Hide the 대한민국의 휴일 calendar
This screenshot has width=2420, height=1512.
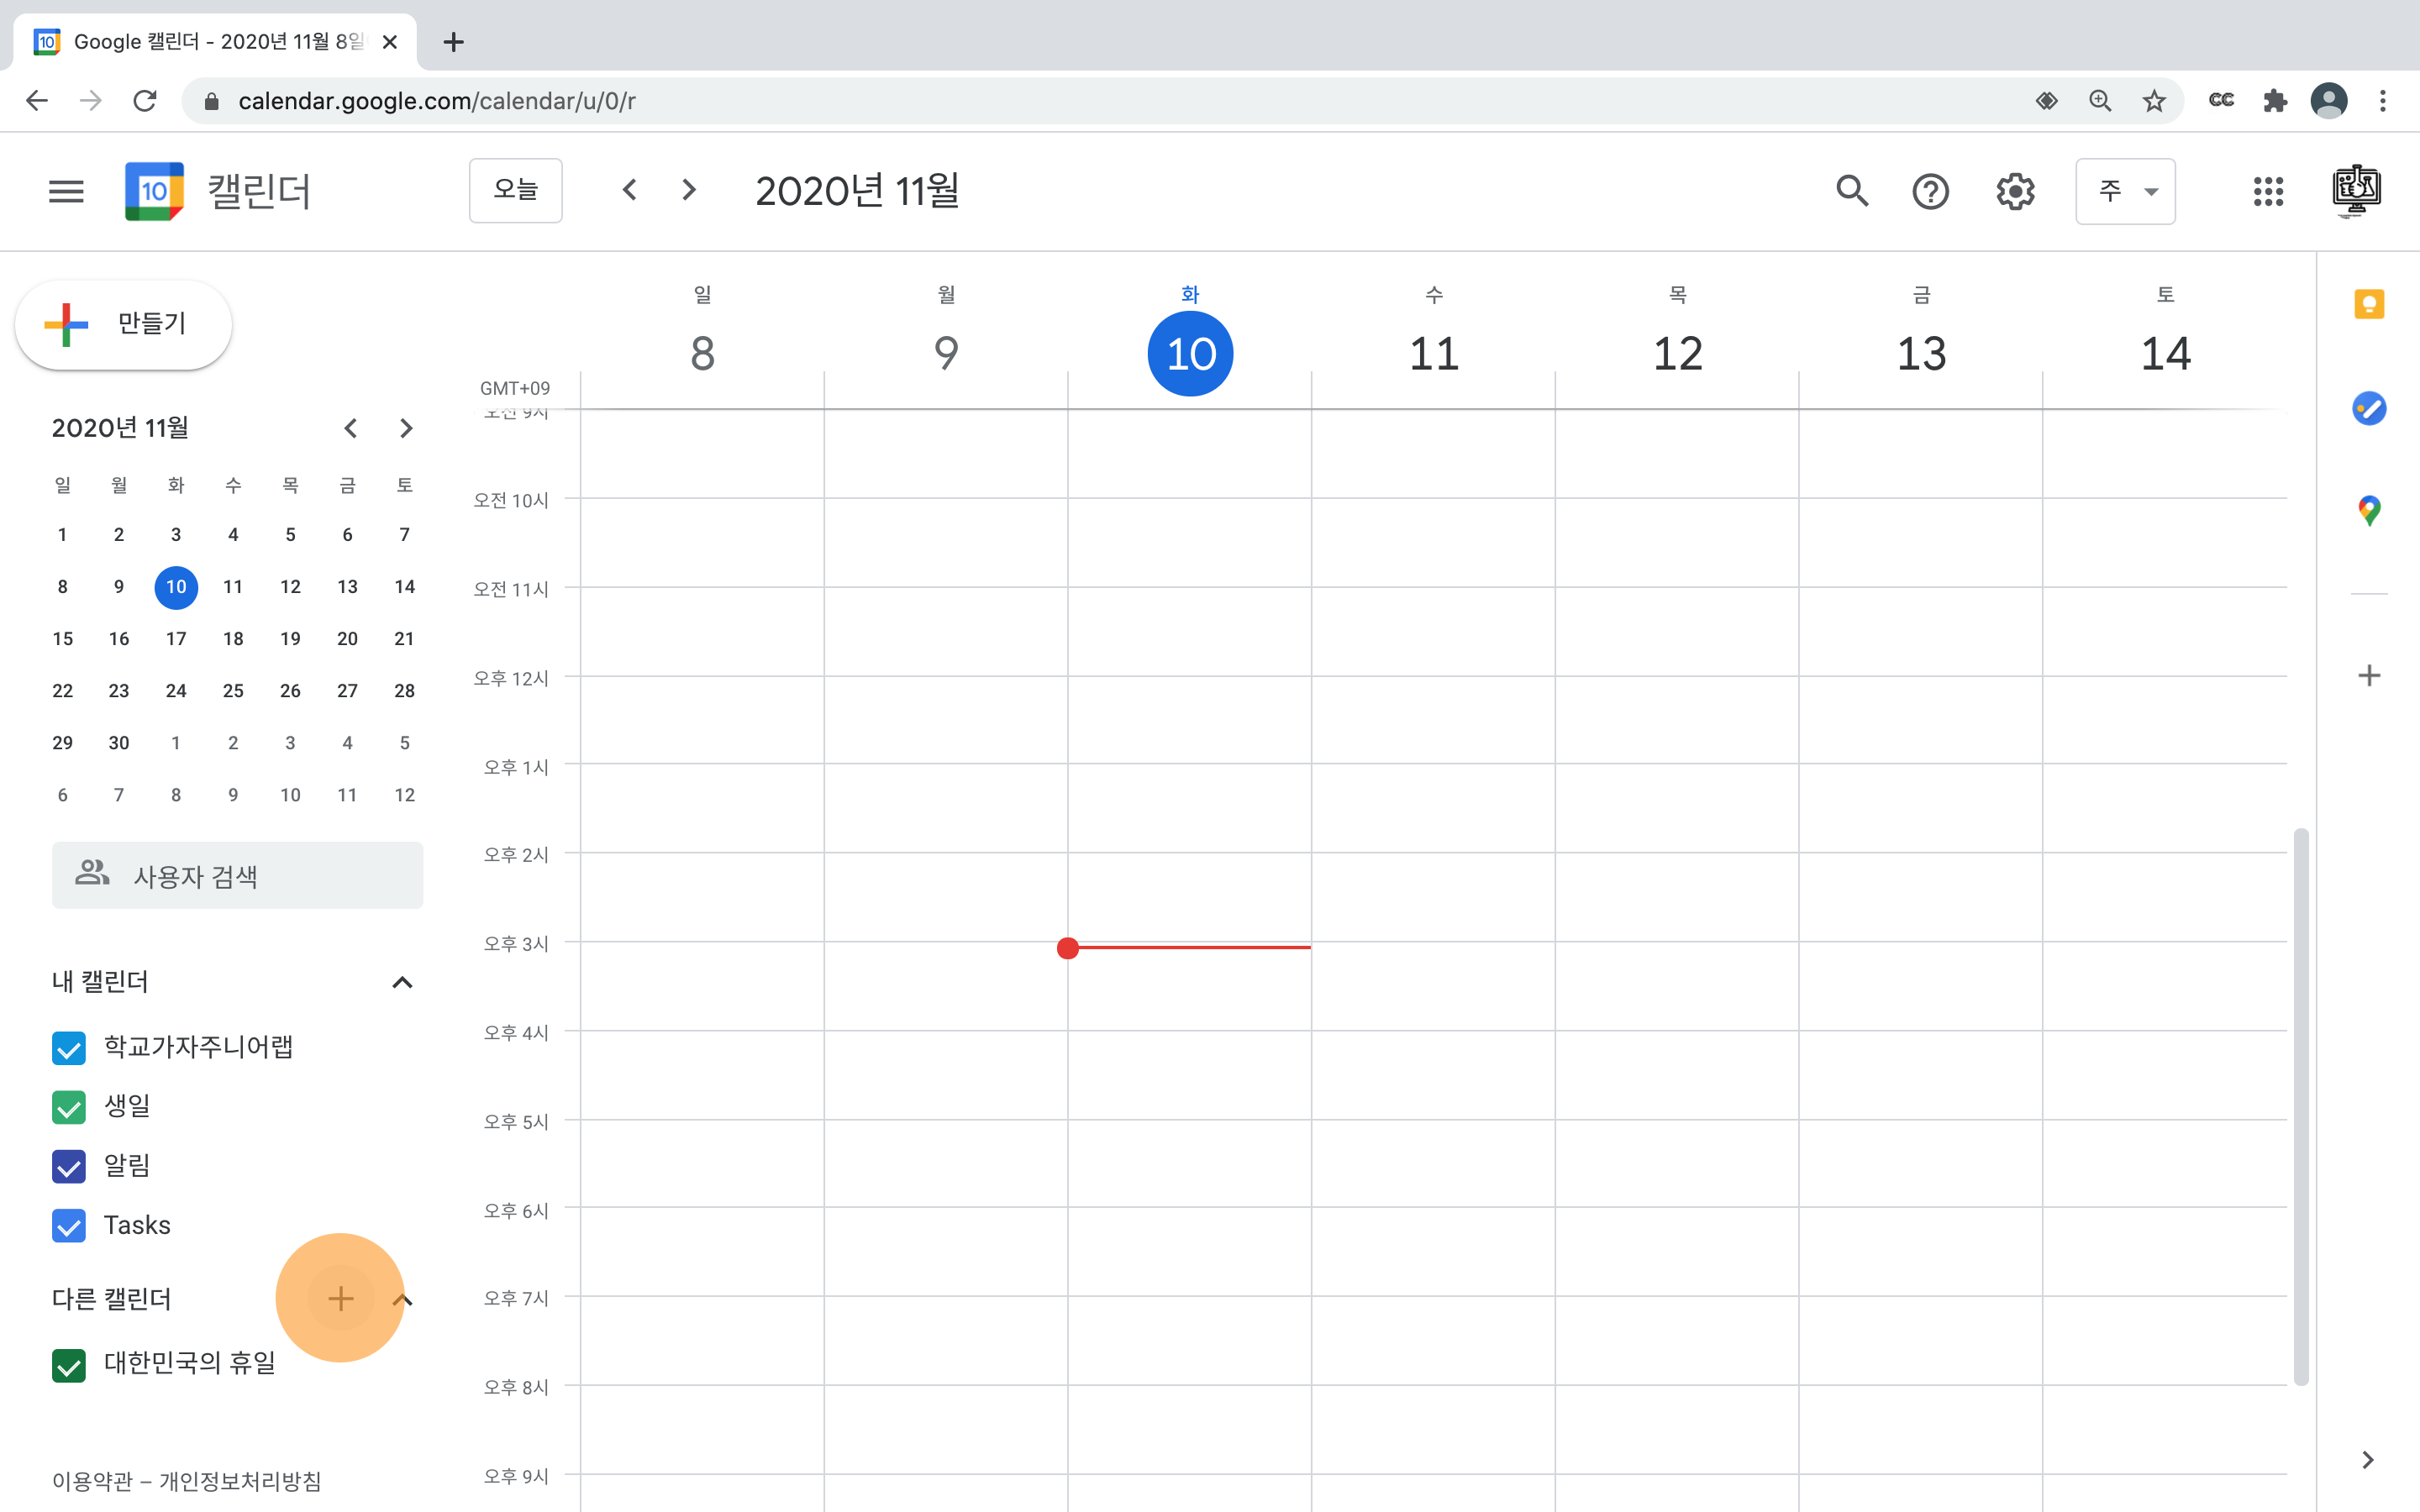coord(69,1365)
